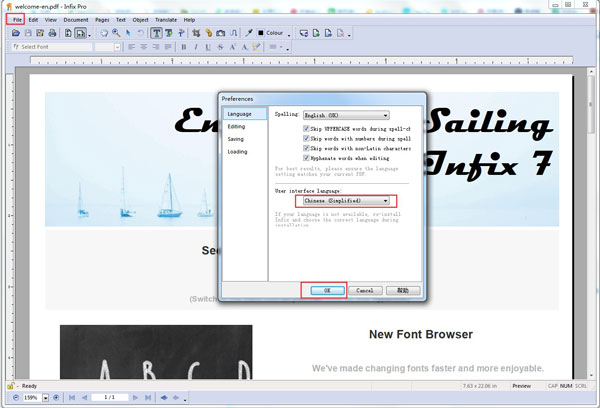Screen dimensions: 600x408
Task: Click the black Colour swatch
Action: point(261,33)
